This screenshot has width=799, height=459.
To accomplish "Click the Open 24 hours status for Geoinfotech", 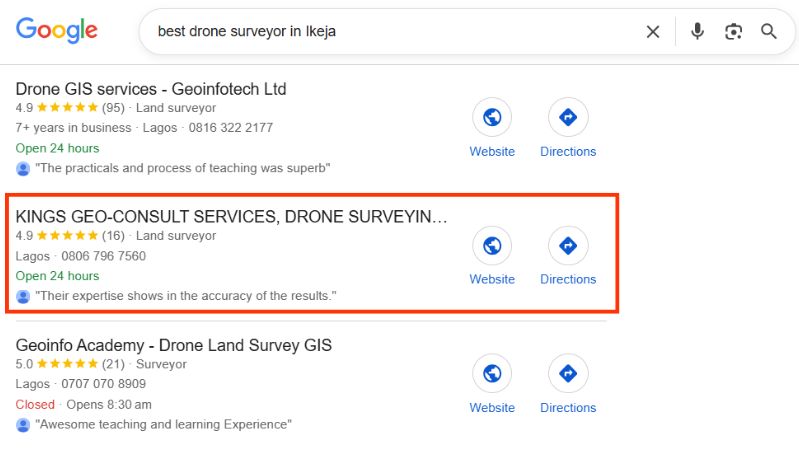I will (57, 148).
